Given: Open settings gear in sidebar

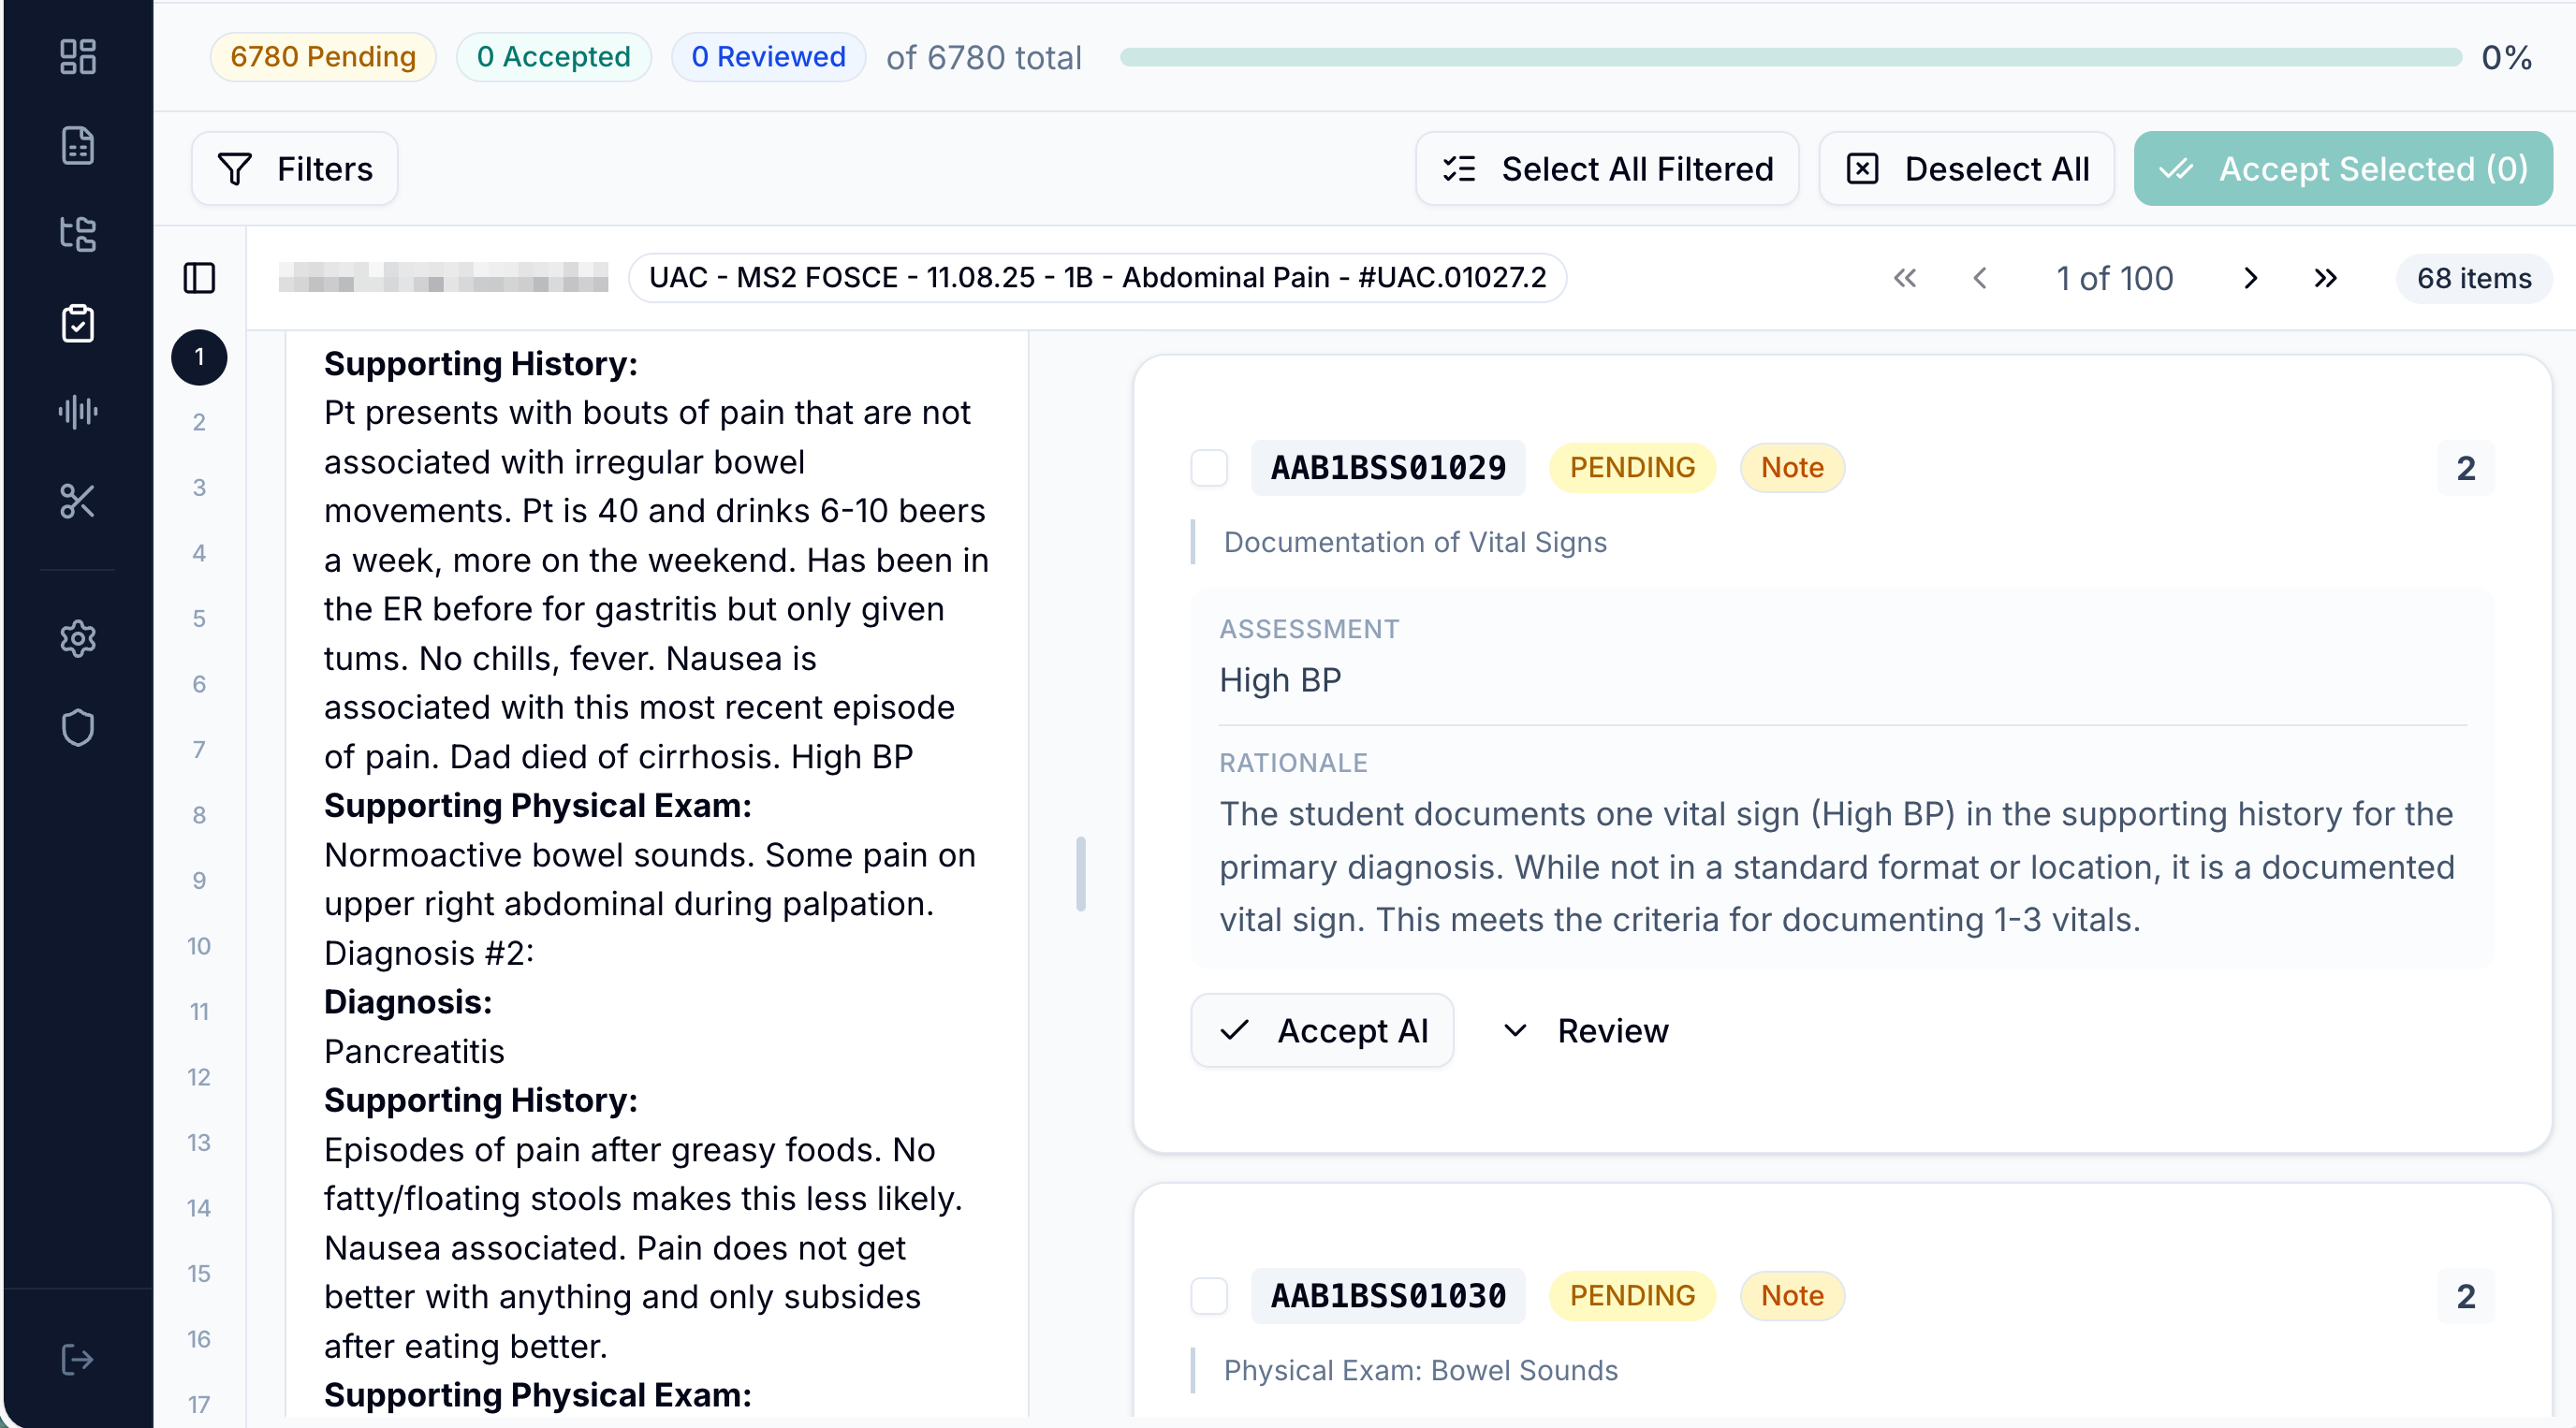Looking at the screenshot, I should [77, 638].
